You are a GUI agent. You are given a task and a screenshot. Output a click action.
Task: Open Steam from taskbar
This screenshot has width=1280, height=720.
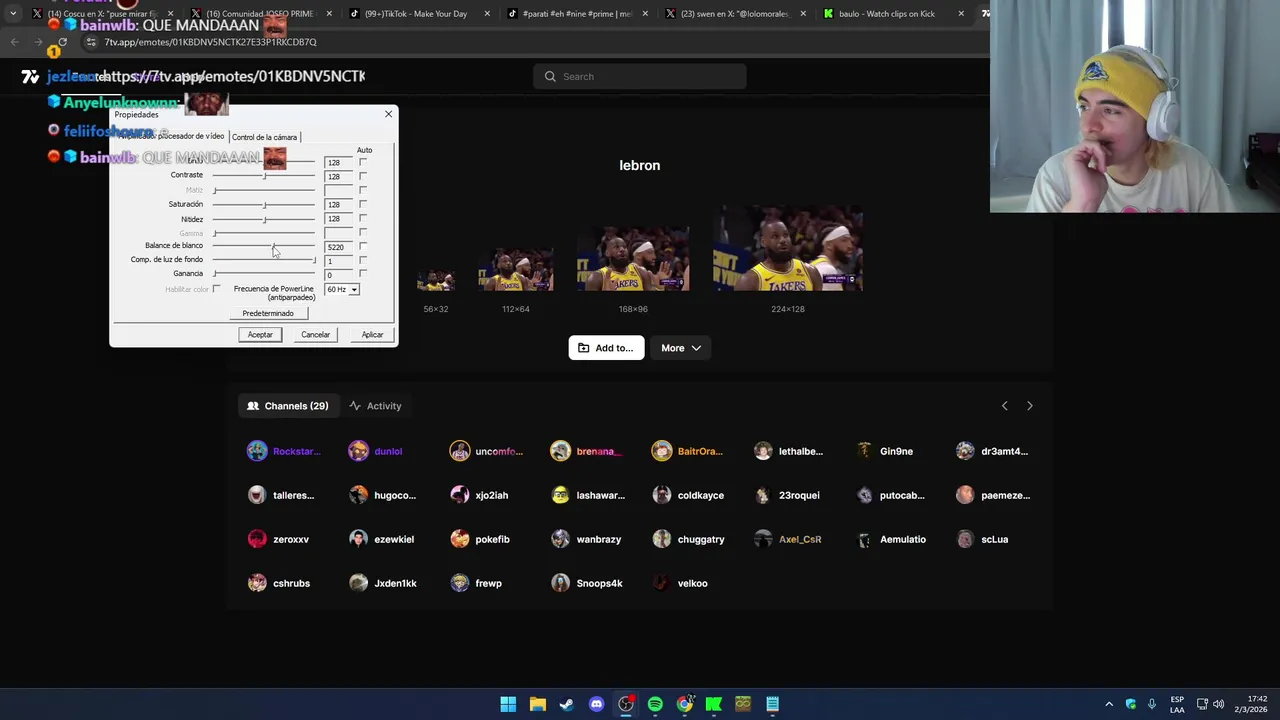(x=567, y=704)
